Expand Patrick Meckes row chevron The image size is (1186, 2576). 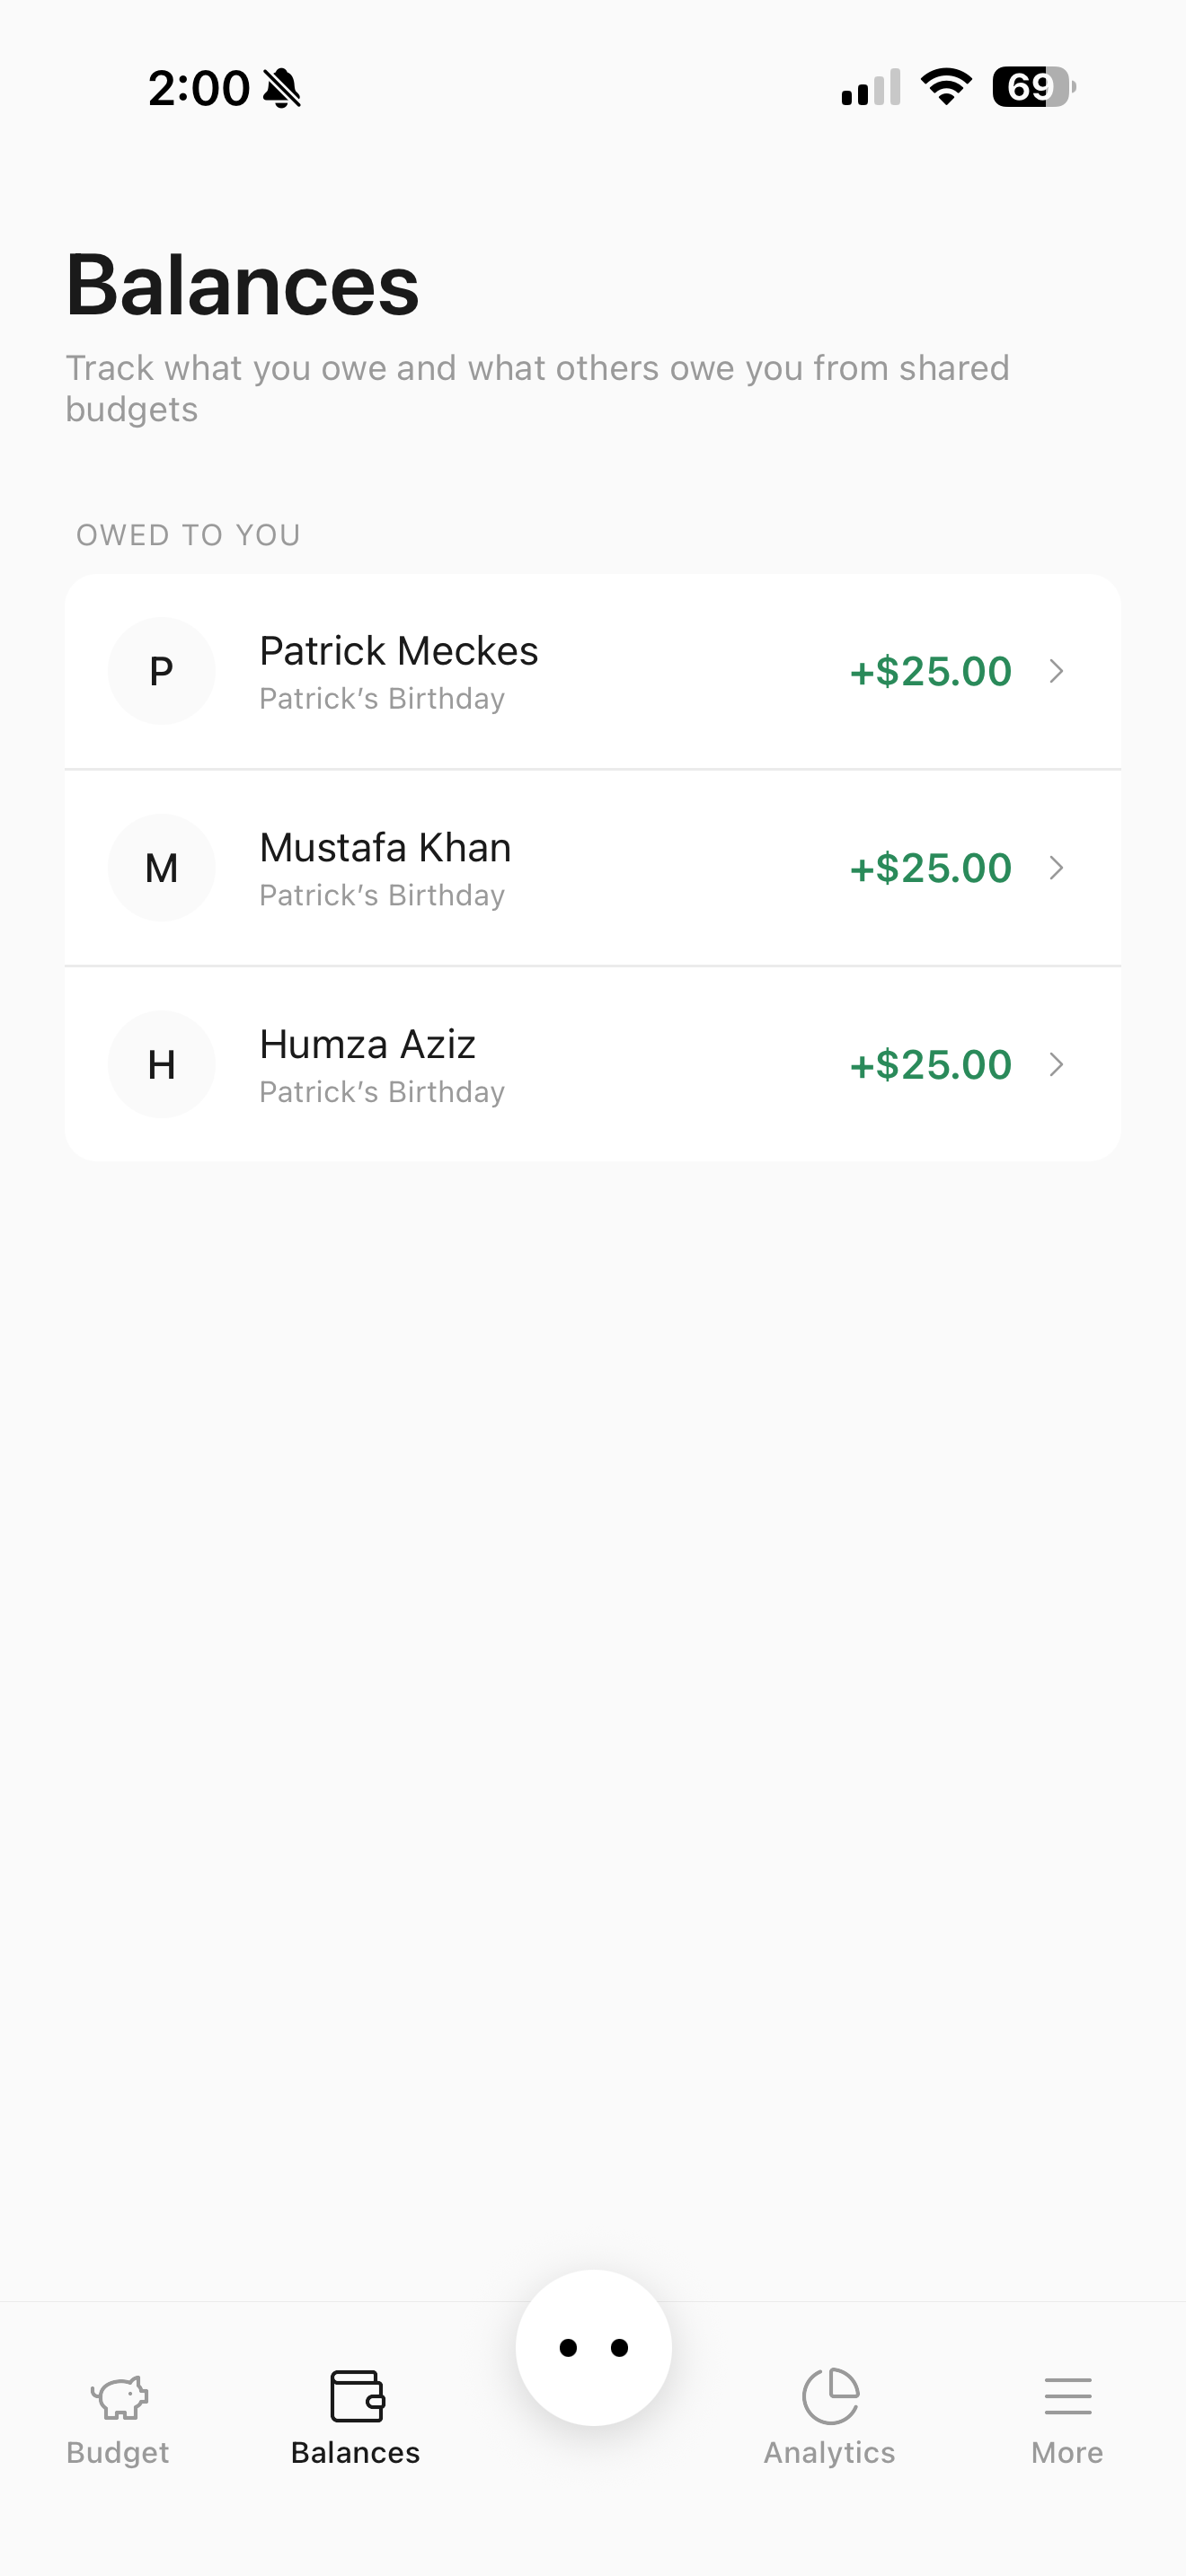click(x=1056, y=671)
